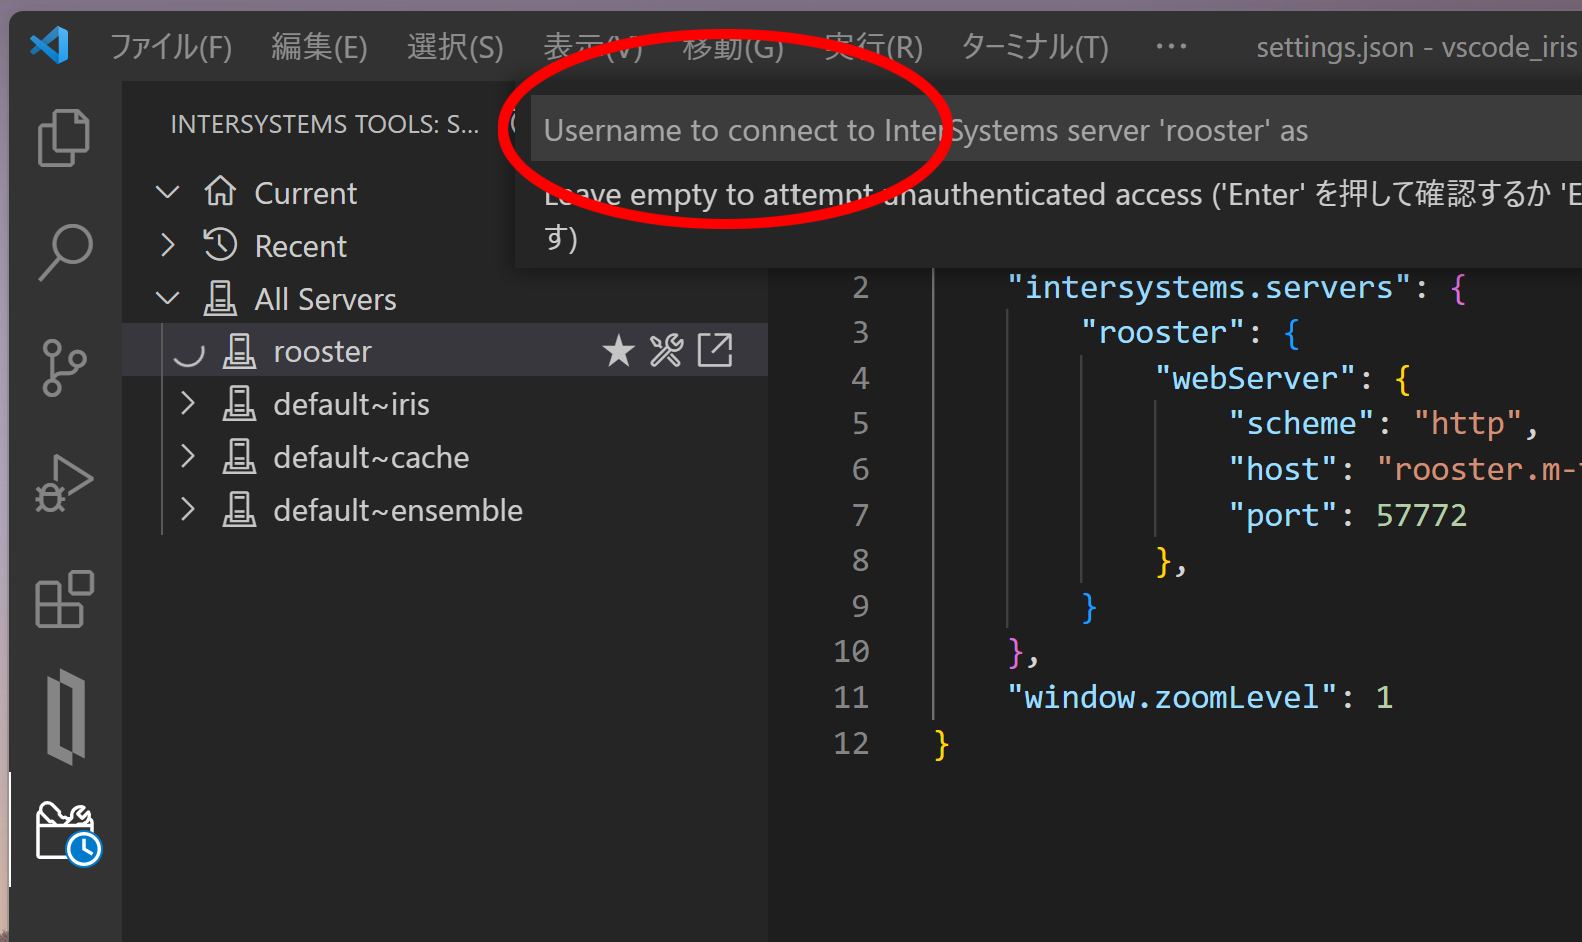Click the username input field for rooster

[1050, 130]
